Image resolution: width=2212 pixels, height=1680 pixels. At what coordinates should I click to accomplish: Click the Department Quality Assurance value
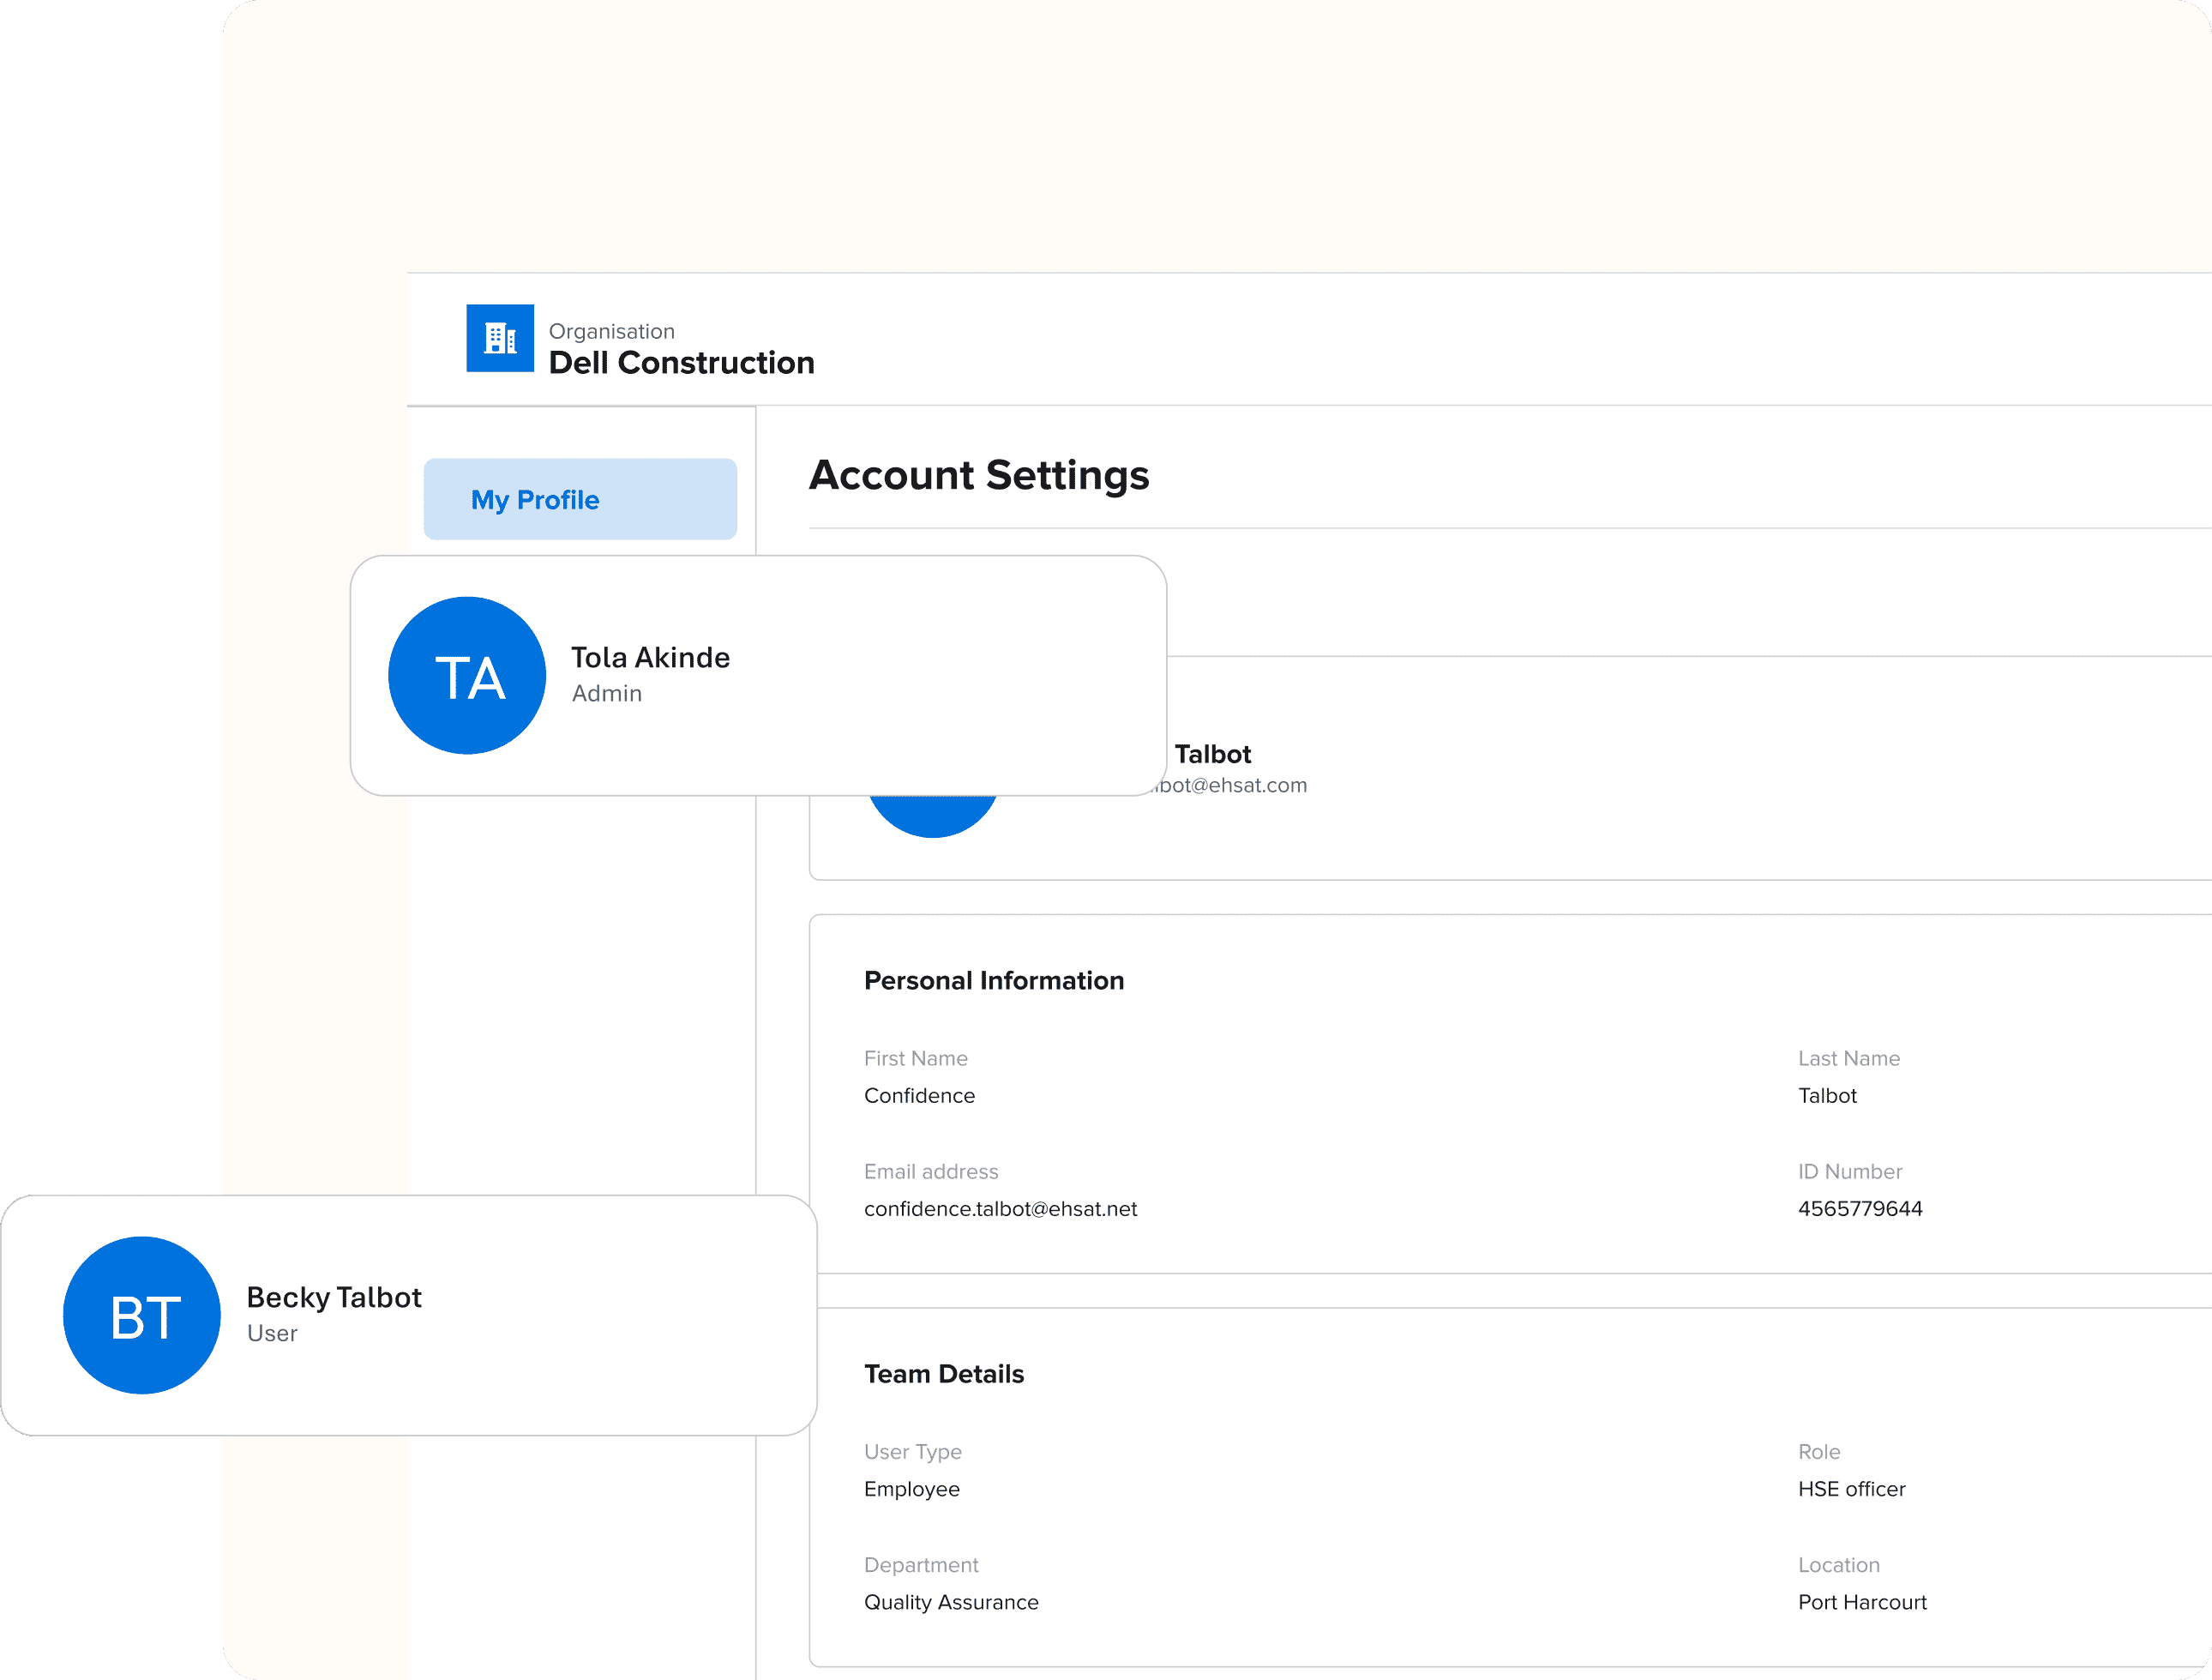click(951, 1601)
